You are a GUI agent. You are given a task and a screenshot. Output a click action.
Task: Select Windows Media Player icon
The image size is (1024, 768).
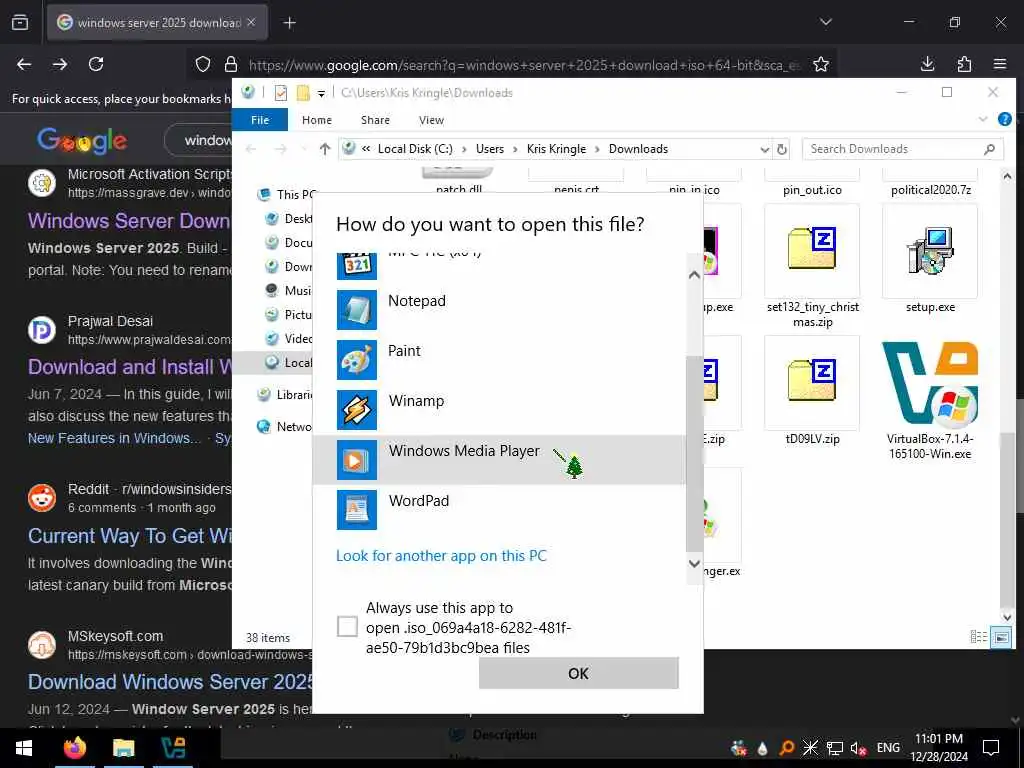(x=357, y=460)
